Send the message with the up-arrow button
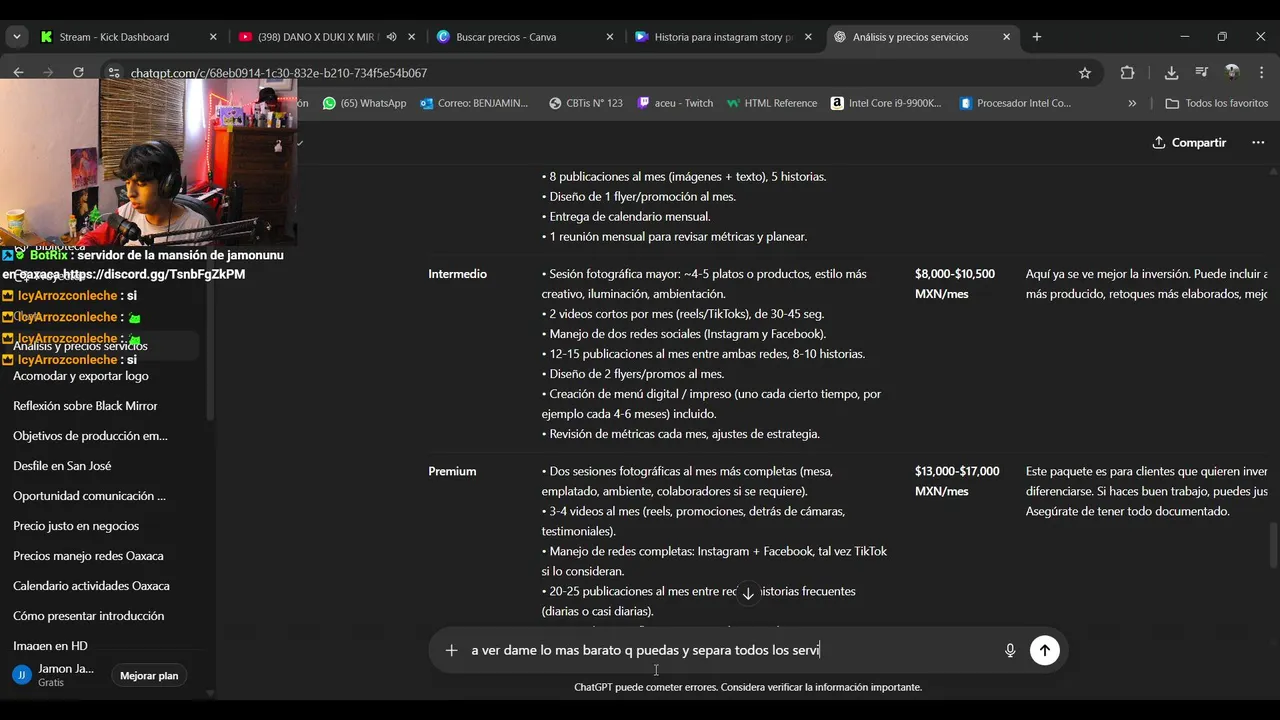 pos(1044,650)
